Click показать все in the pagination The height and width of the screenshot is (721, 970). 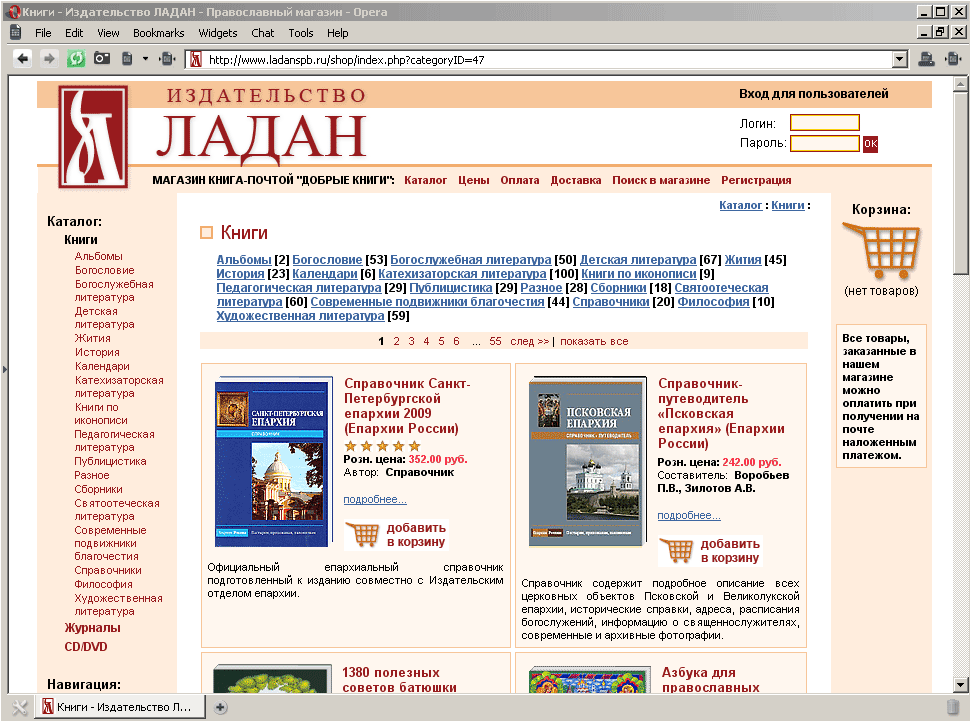click(x=594, y=341)
